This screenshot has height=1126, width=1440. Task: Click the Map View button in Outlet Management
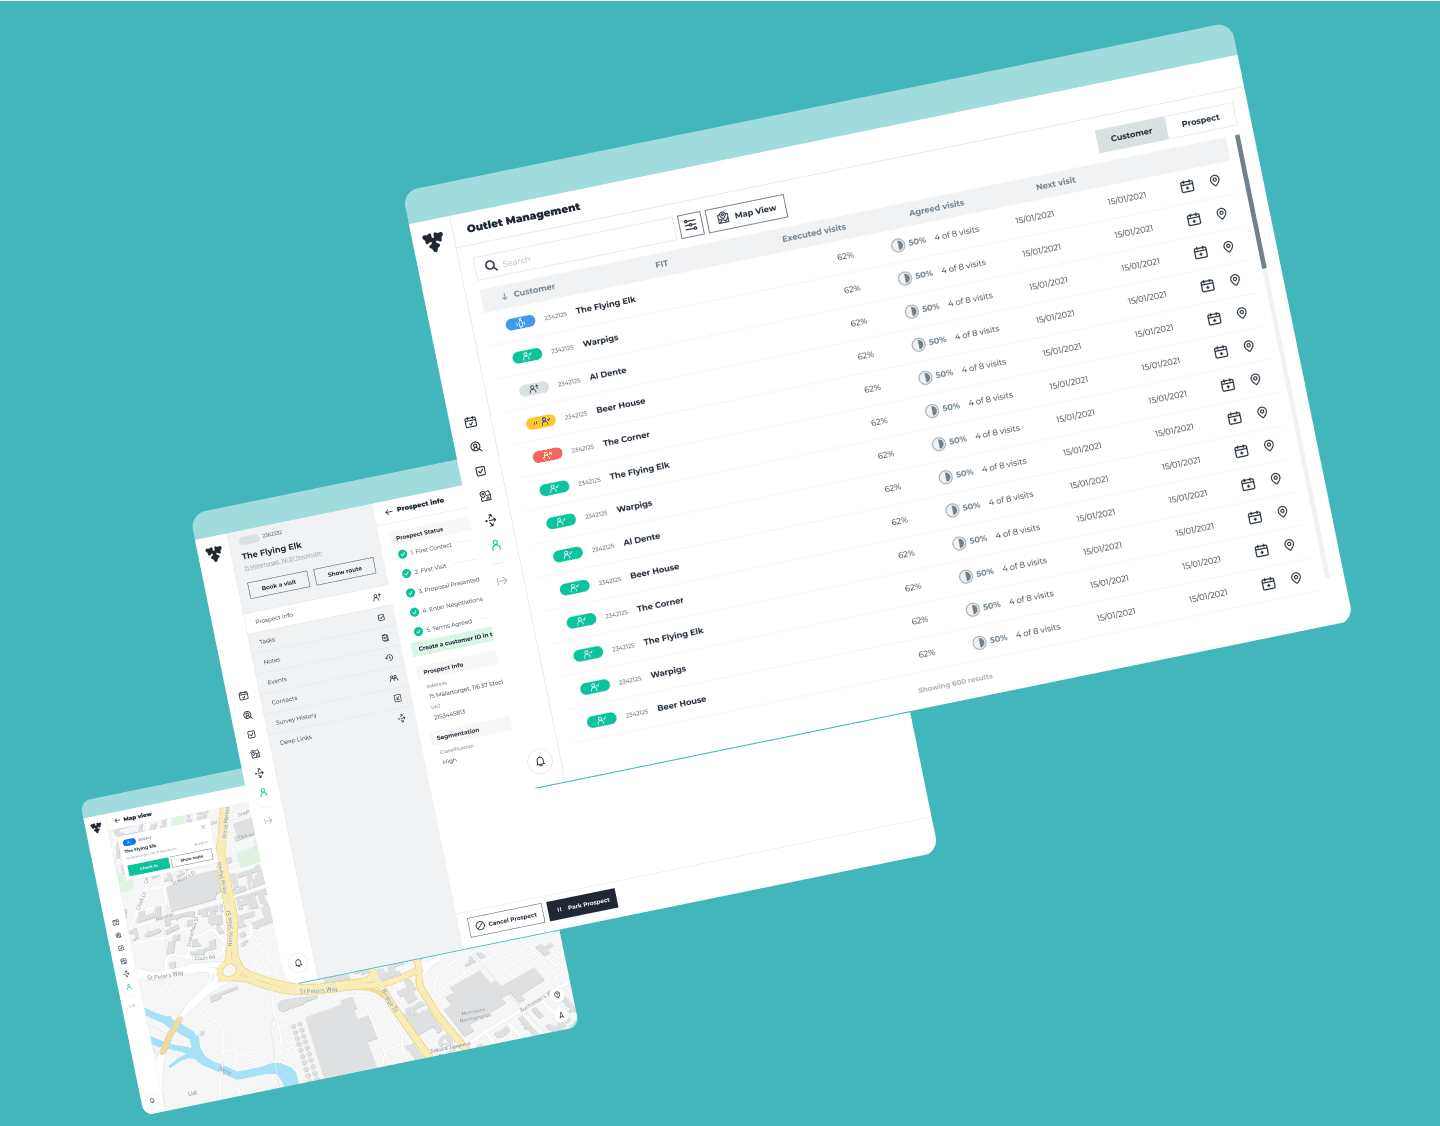[x=746, y=213]
